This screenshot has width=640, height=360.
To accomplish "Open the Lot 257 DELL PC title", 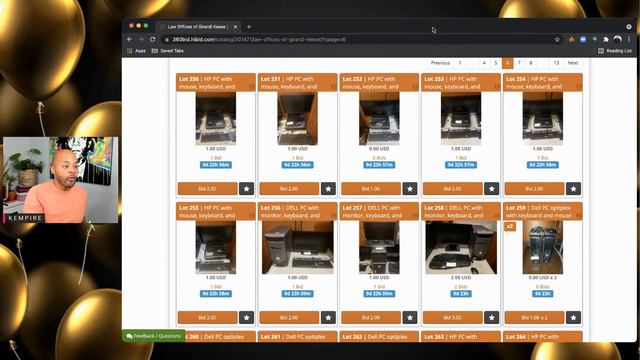I will tap(372, 211).
